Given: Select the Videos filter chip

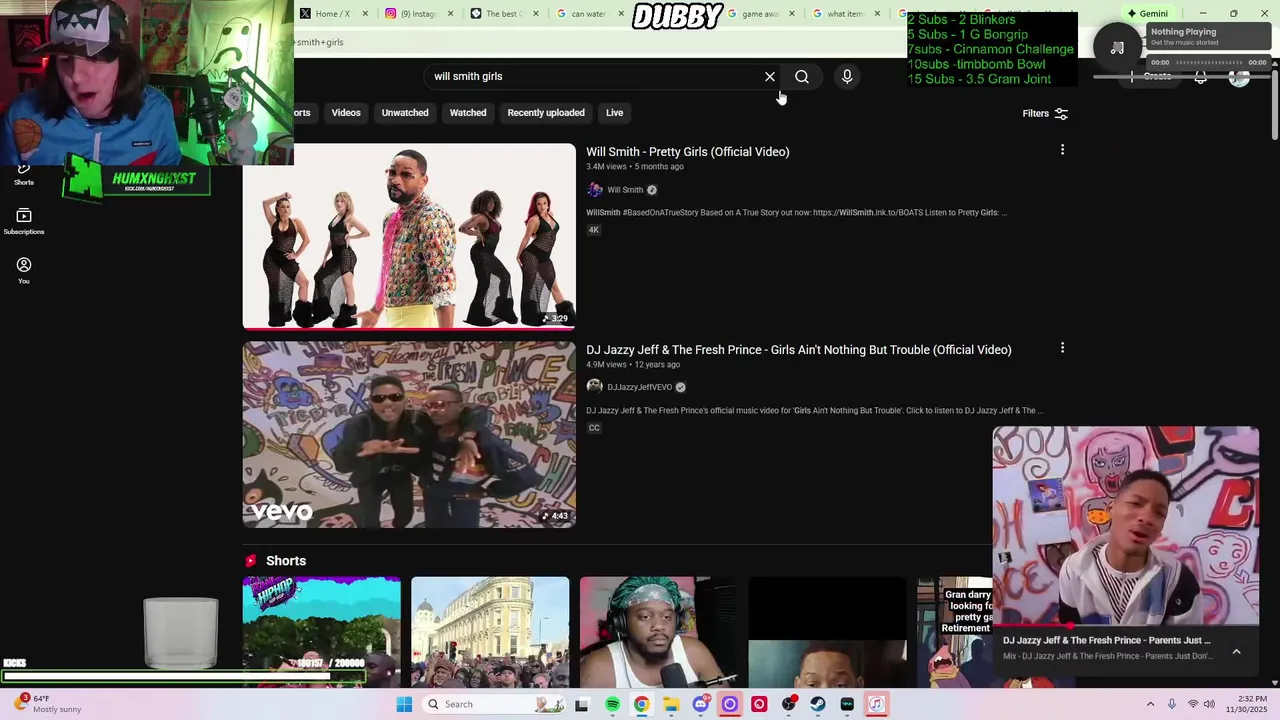Looking at the screenshot, I should pyautogui.click(x=346, y=113).
